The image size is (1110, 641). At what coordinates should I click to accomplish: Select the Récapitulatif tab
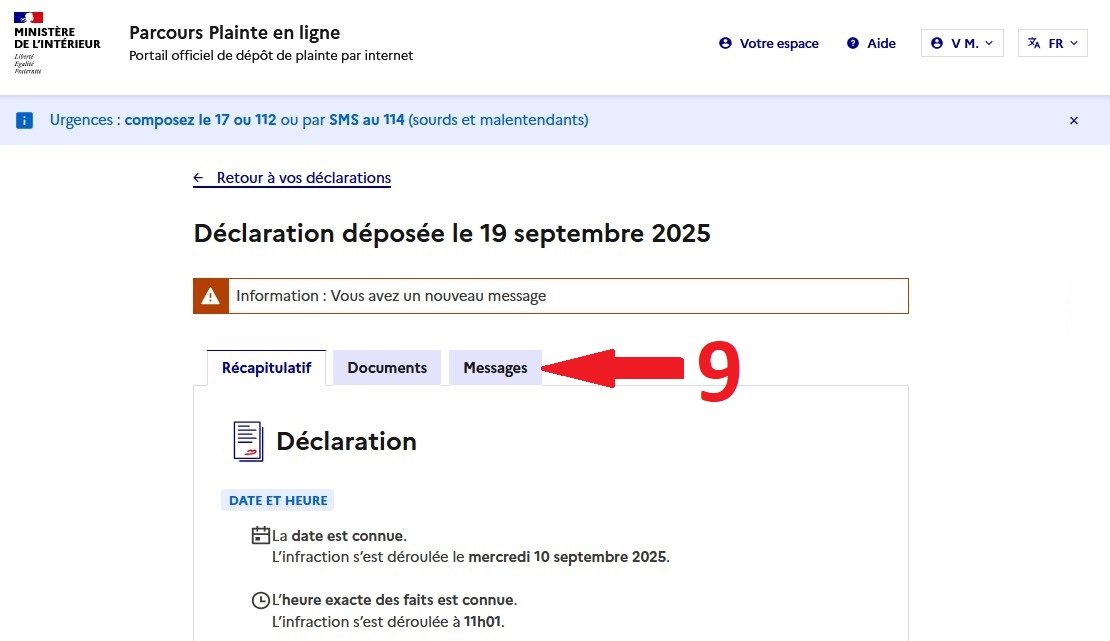[x=265, y=367]
